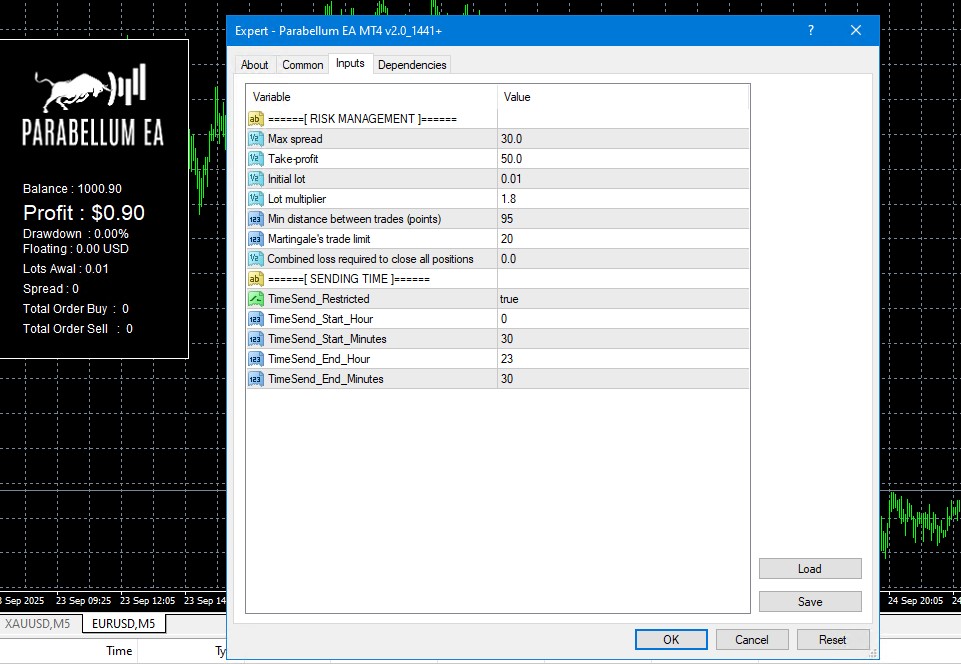
Task: Edit the Initial lot value 0.01
Action: pos(623,179)
